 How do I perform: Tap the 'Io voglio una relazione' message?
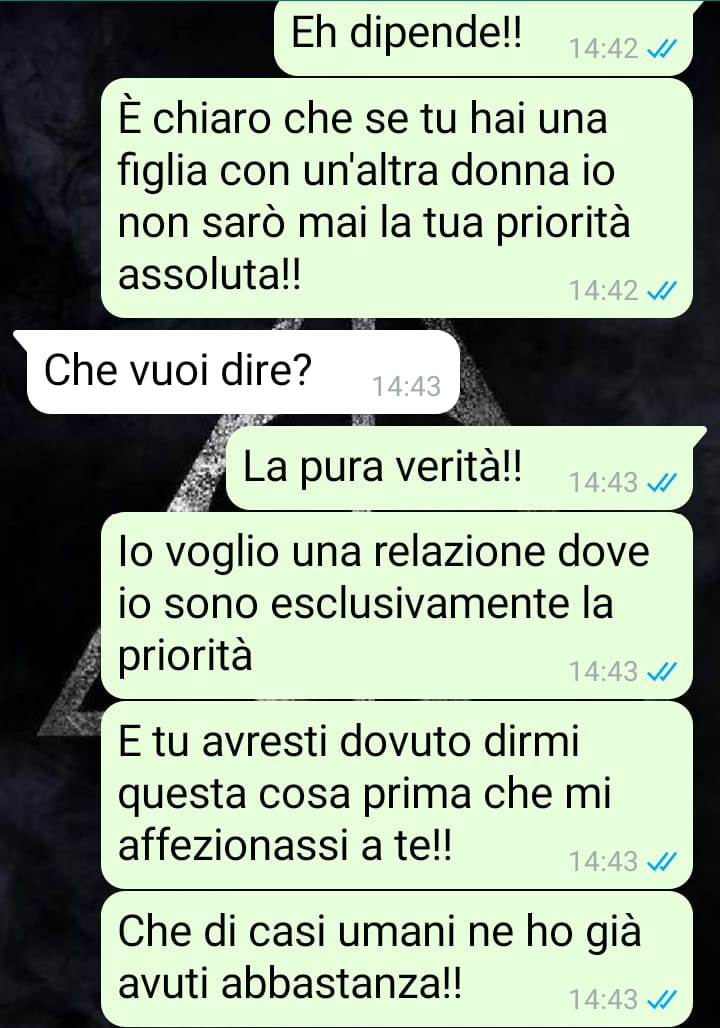click(397, 606)
